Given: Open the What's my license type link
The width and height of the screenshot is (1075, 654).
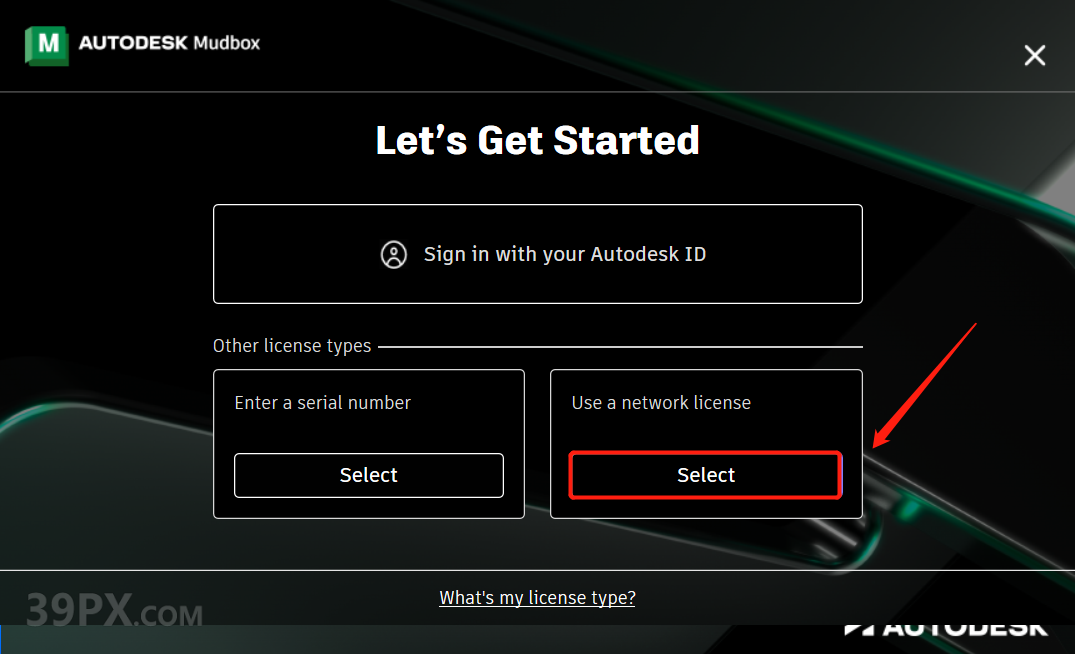Looking at the screenshot, I should 537,598.
